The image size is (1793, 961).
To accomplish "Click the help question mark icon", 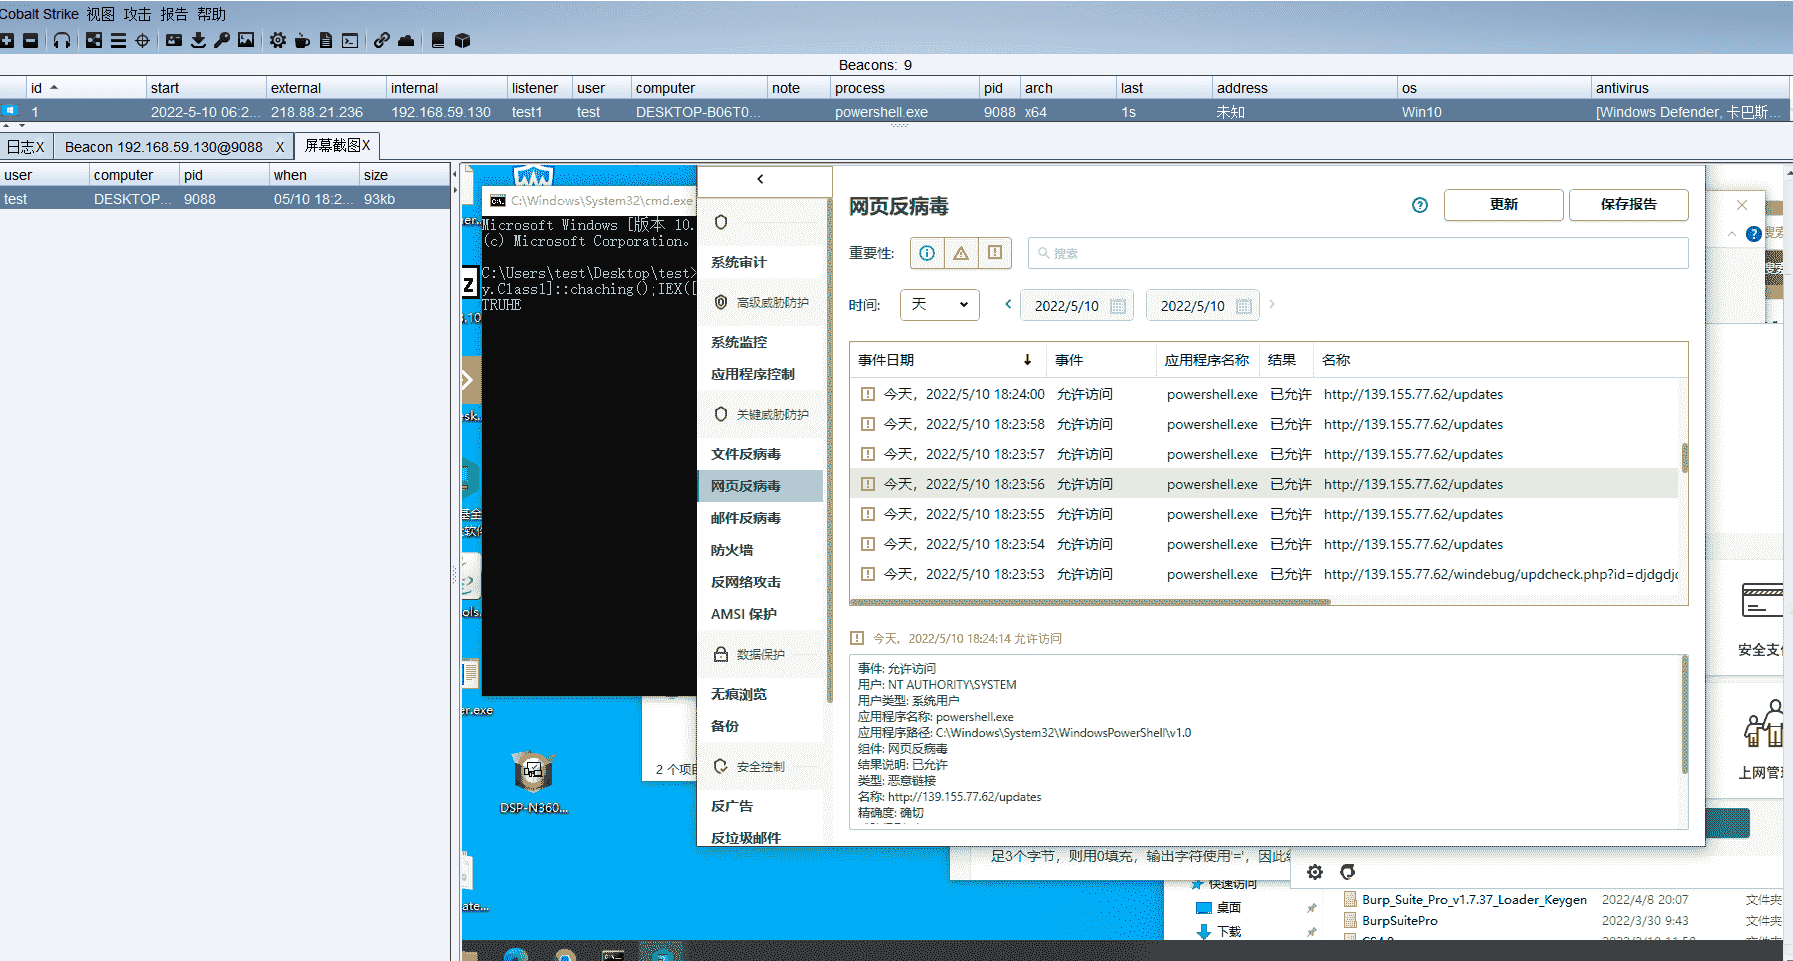I will click(x=1420, y=205).
